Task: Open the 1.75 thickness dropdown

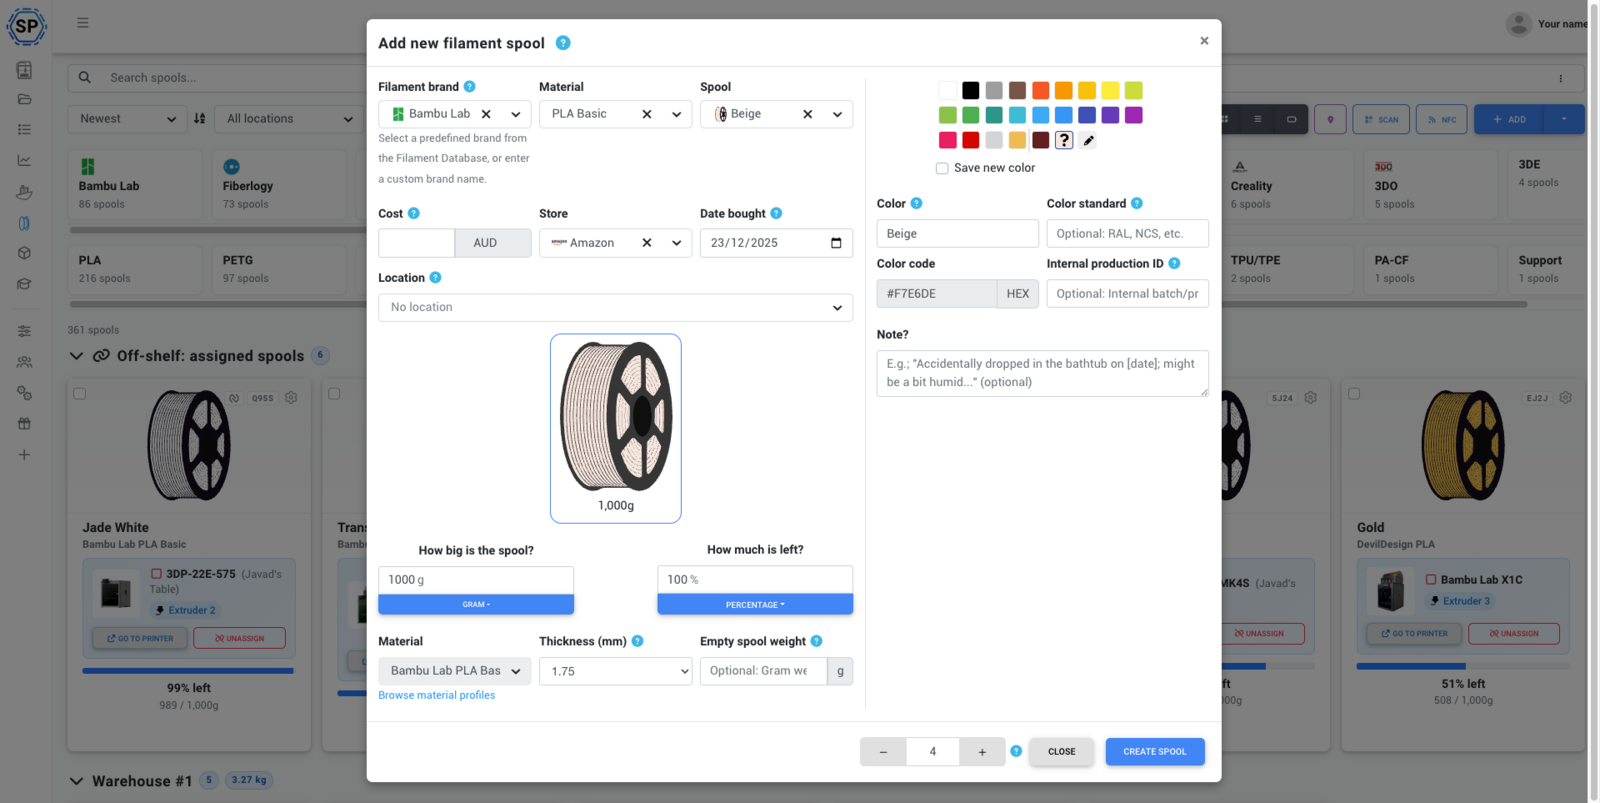Action: (615, 671)
